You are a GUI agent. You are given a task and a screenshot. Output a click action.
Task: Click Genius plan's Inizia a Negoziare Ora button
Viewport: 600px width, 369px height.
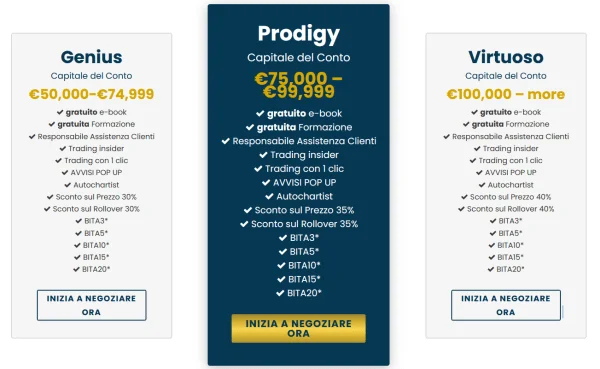point(91,305)
